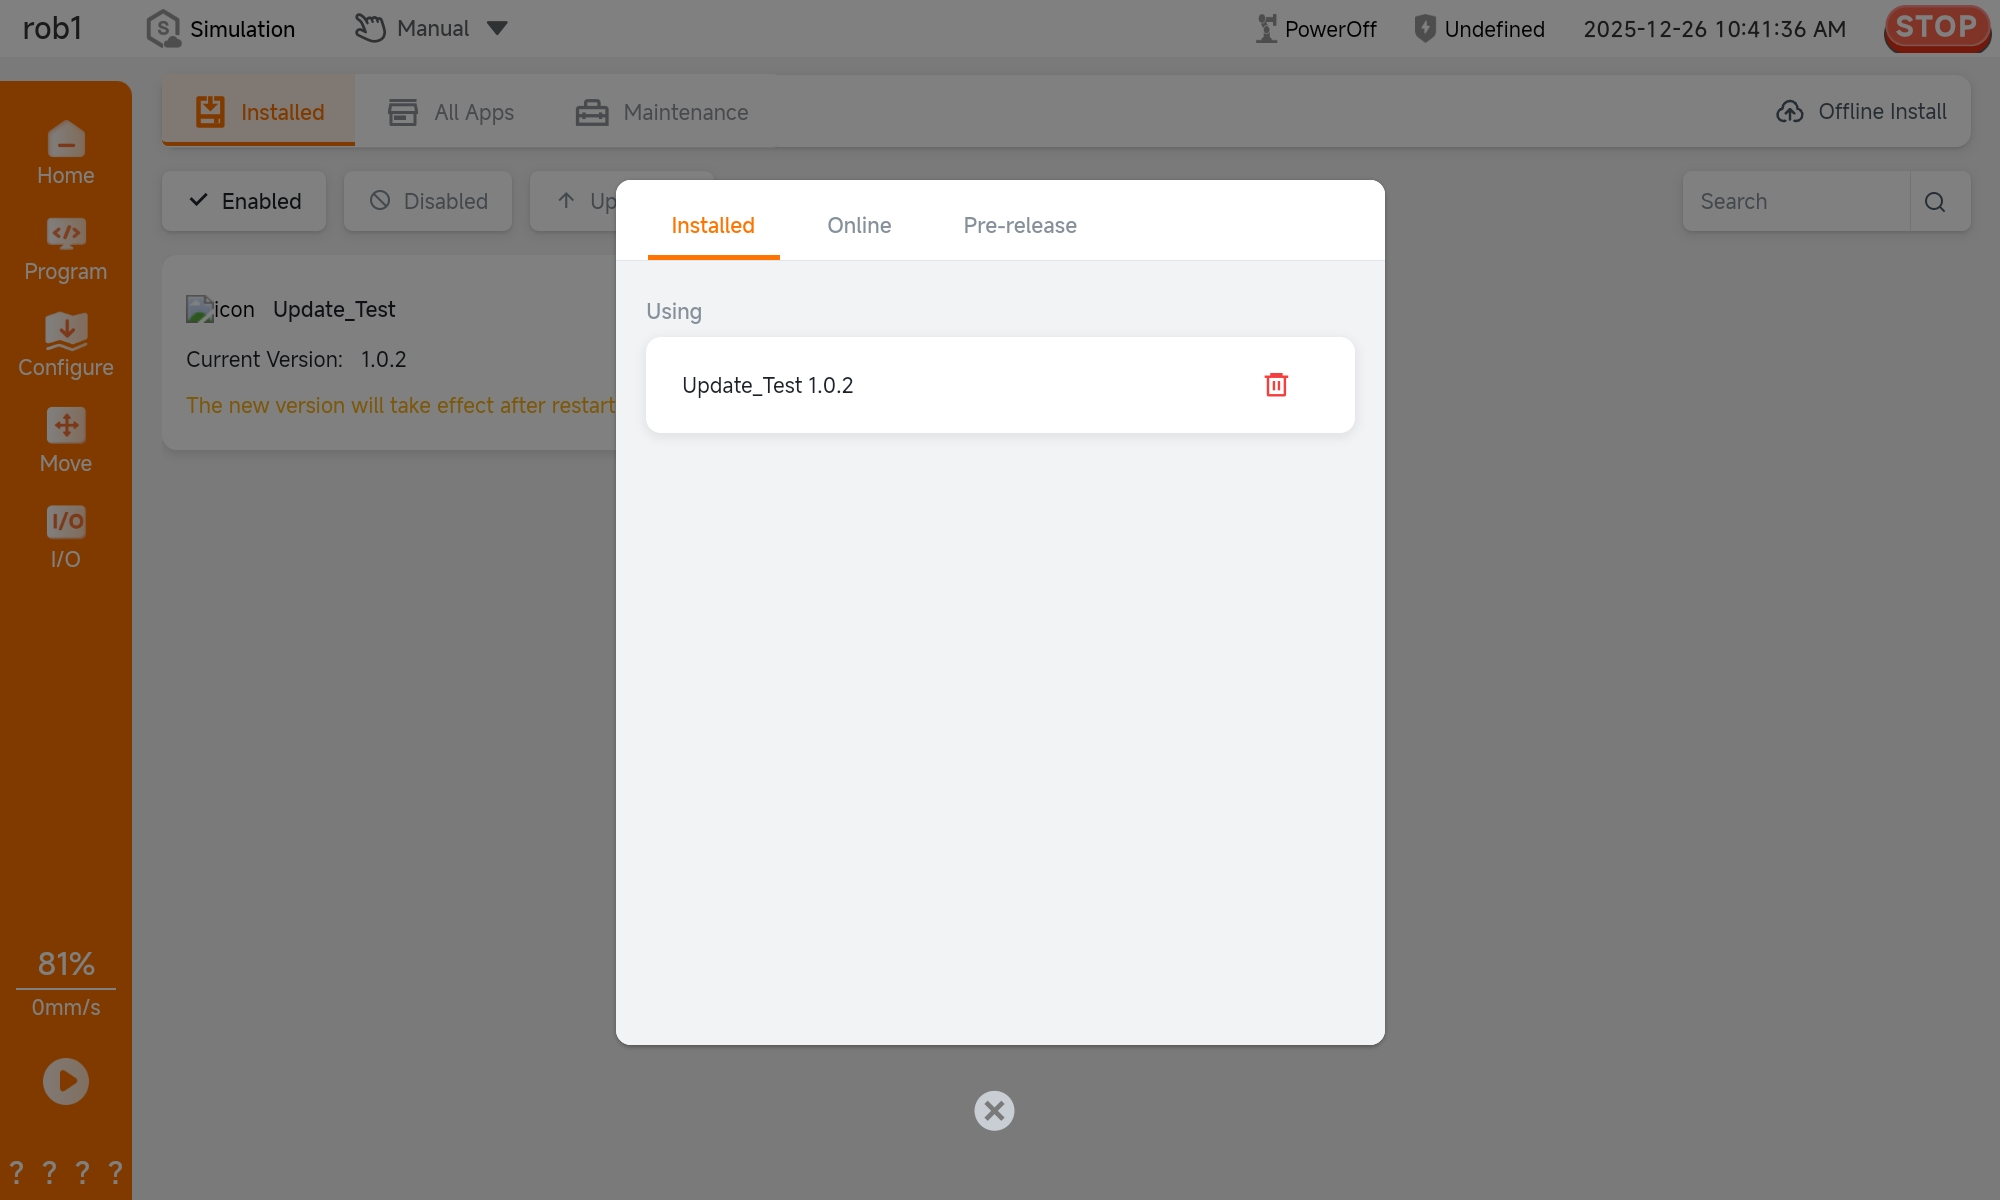Open the I/O sidebar panel

coord(66,537)
